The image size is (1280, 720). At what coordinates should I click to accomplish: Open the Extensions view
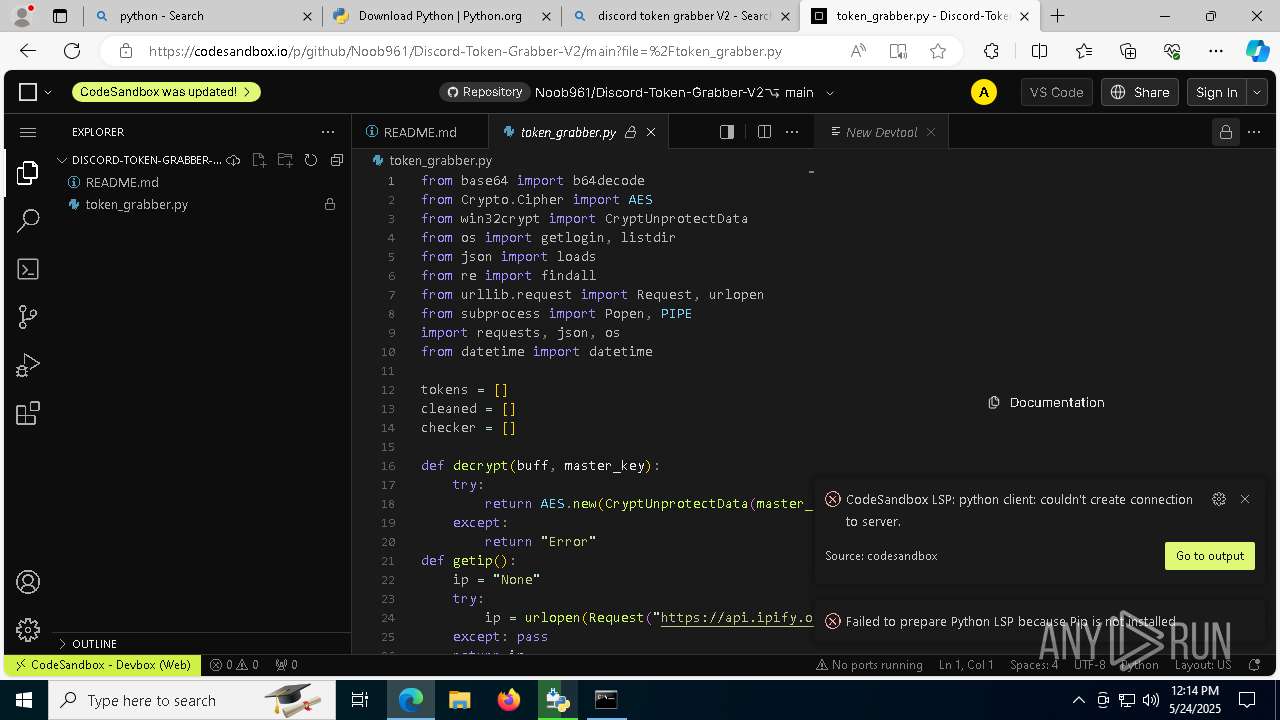[x=28, y=413]
